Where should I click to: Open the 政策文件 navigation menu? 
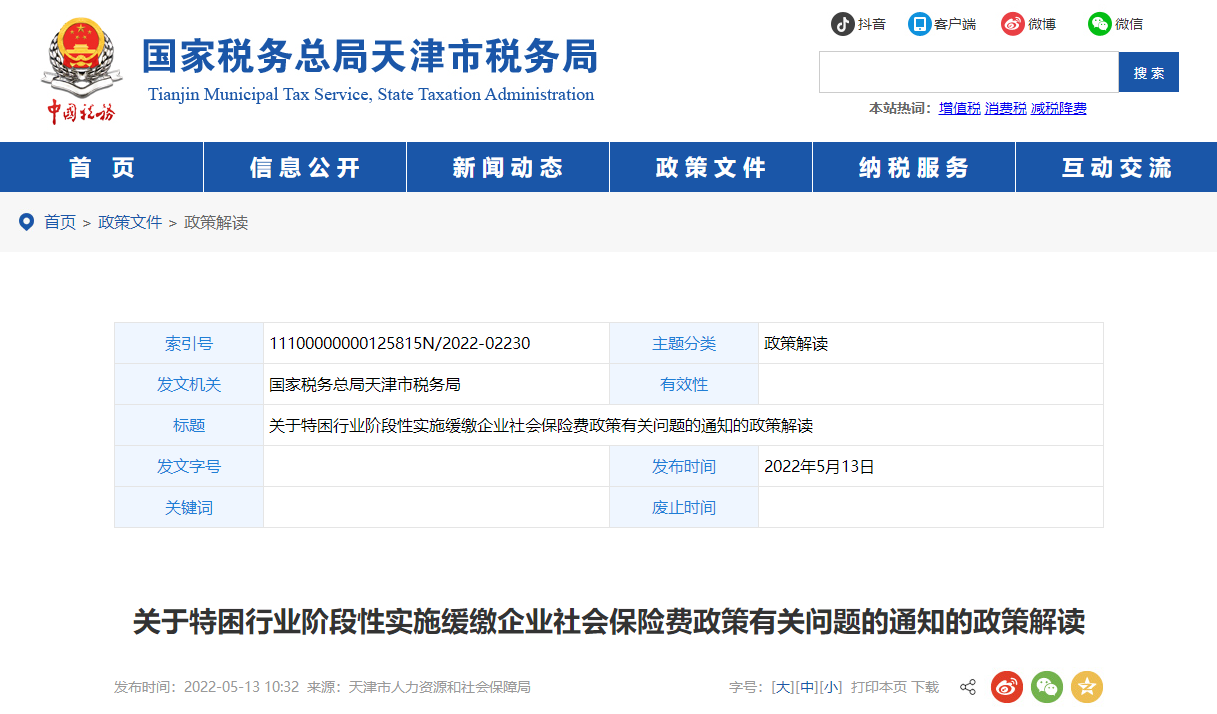(x=710, y=166)
